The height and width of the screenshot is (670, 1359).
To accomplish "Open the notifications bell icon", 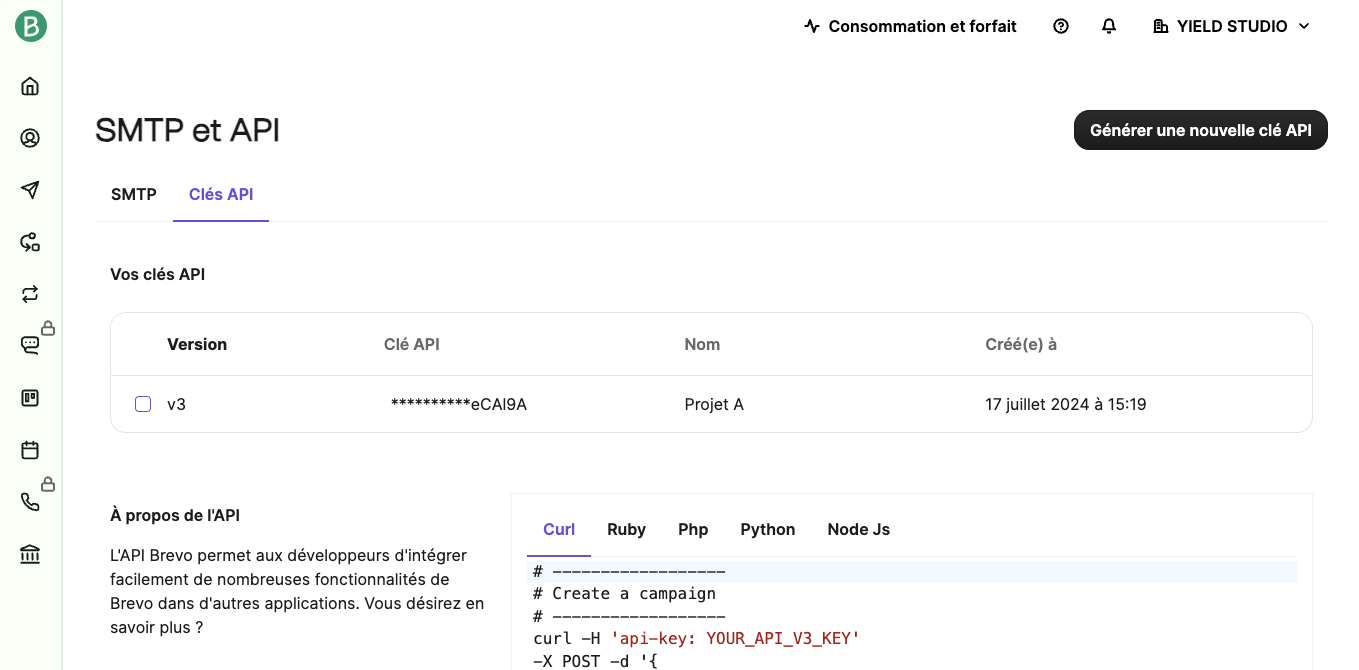I will pos(1109,26).
